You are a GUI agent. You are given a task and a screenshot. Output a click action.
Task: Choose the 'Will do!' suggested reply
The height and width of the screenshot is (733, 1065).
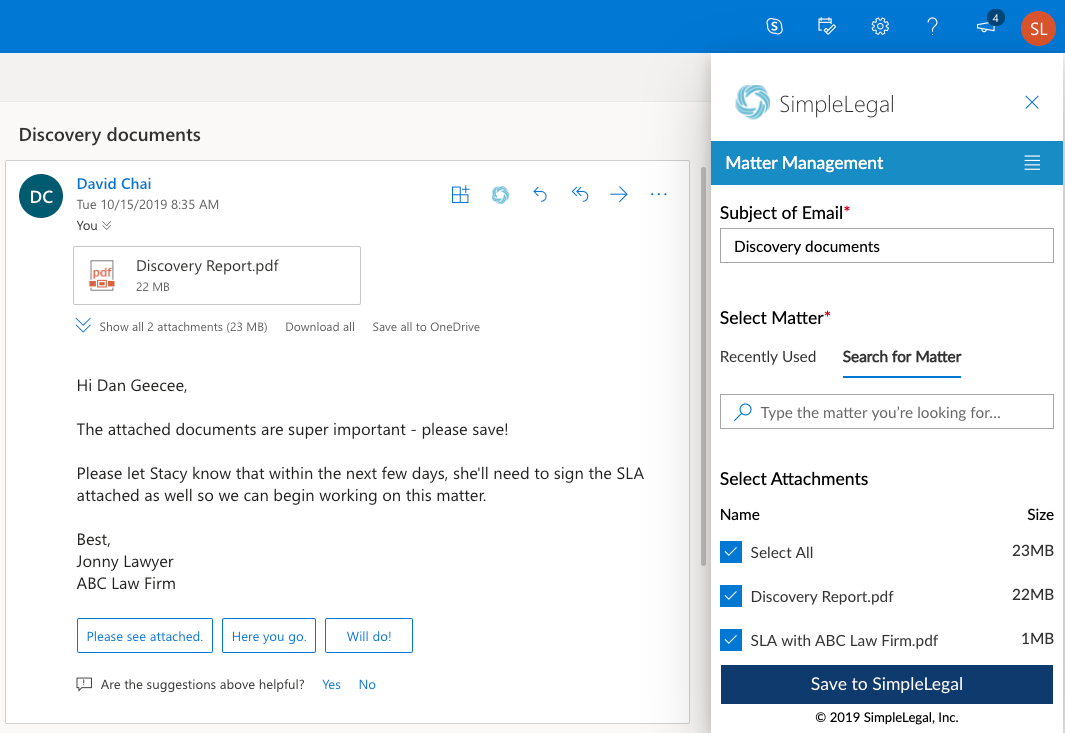(369, 636)
